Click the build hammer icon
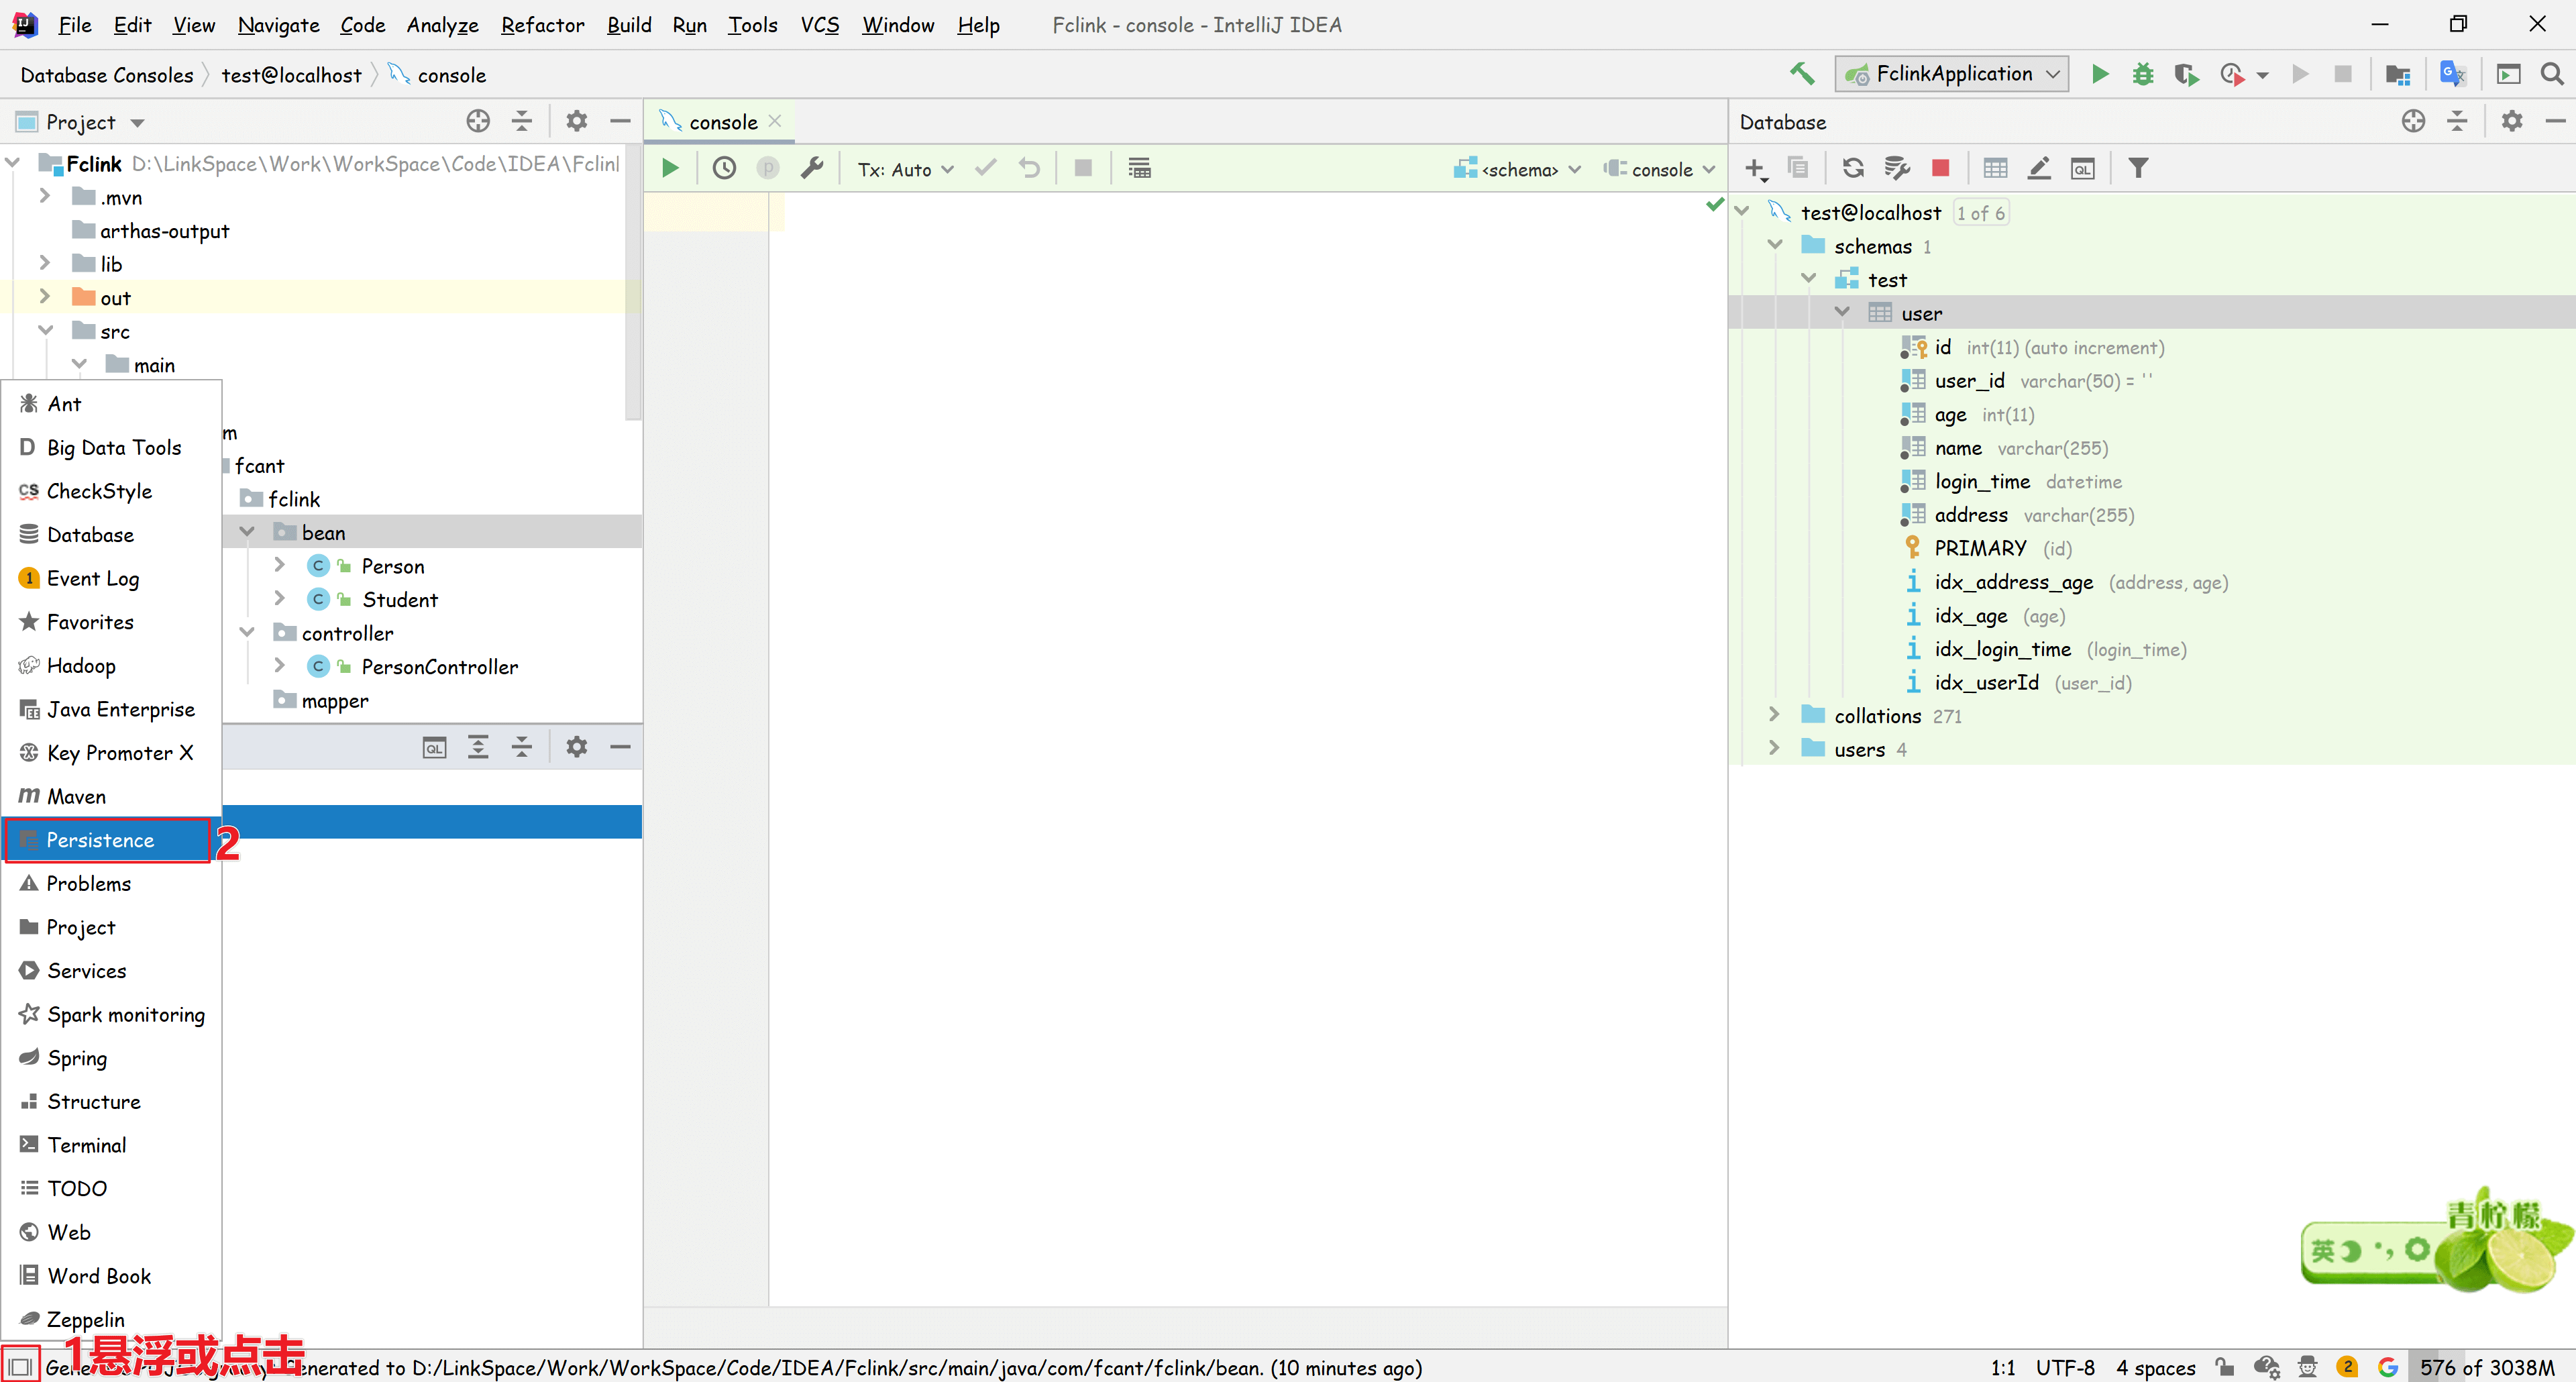 click(x=1802, y=74)
